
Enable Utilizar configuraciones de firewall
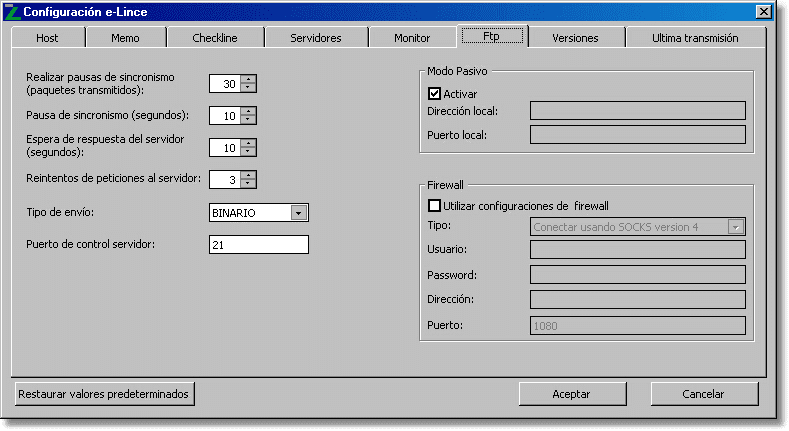pos(434,206)
